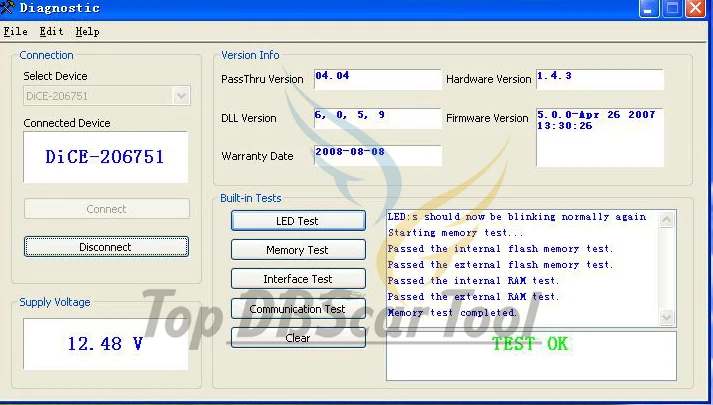Start the Memory Test
713x405 pixels.
click(x=298, y=250)
